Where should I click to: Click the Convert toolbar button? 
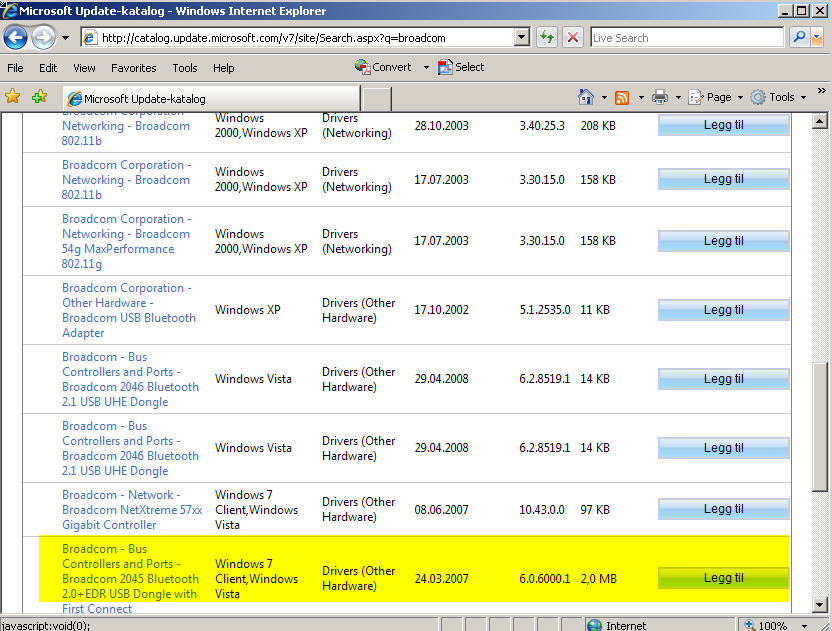click(384, 67)
